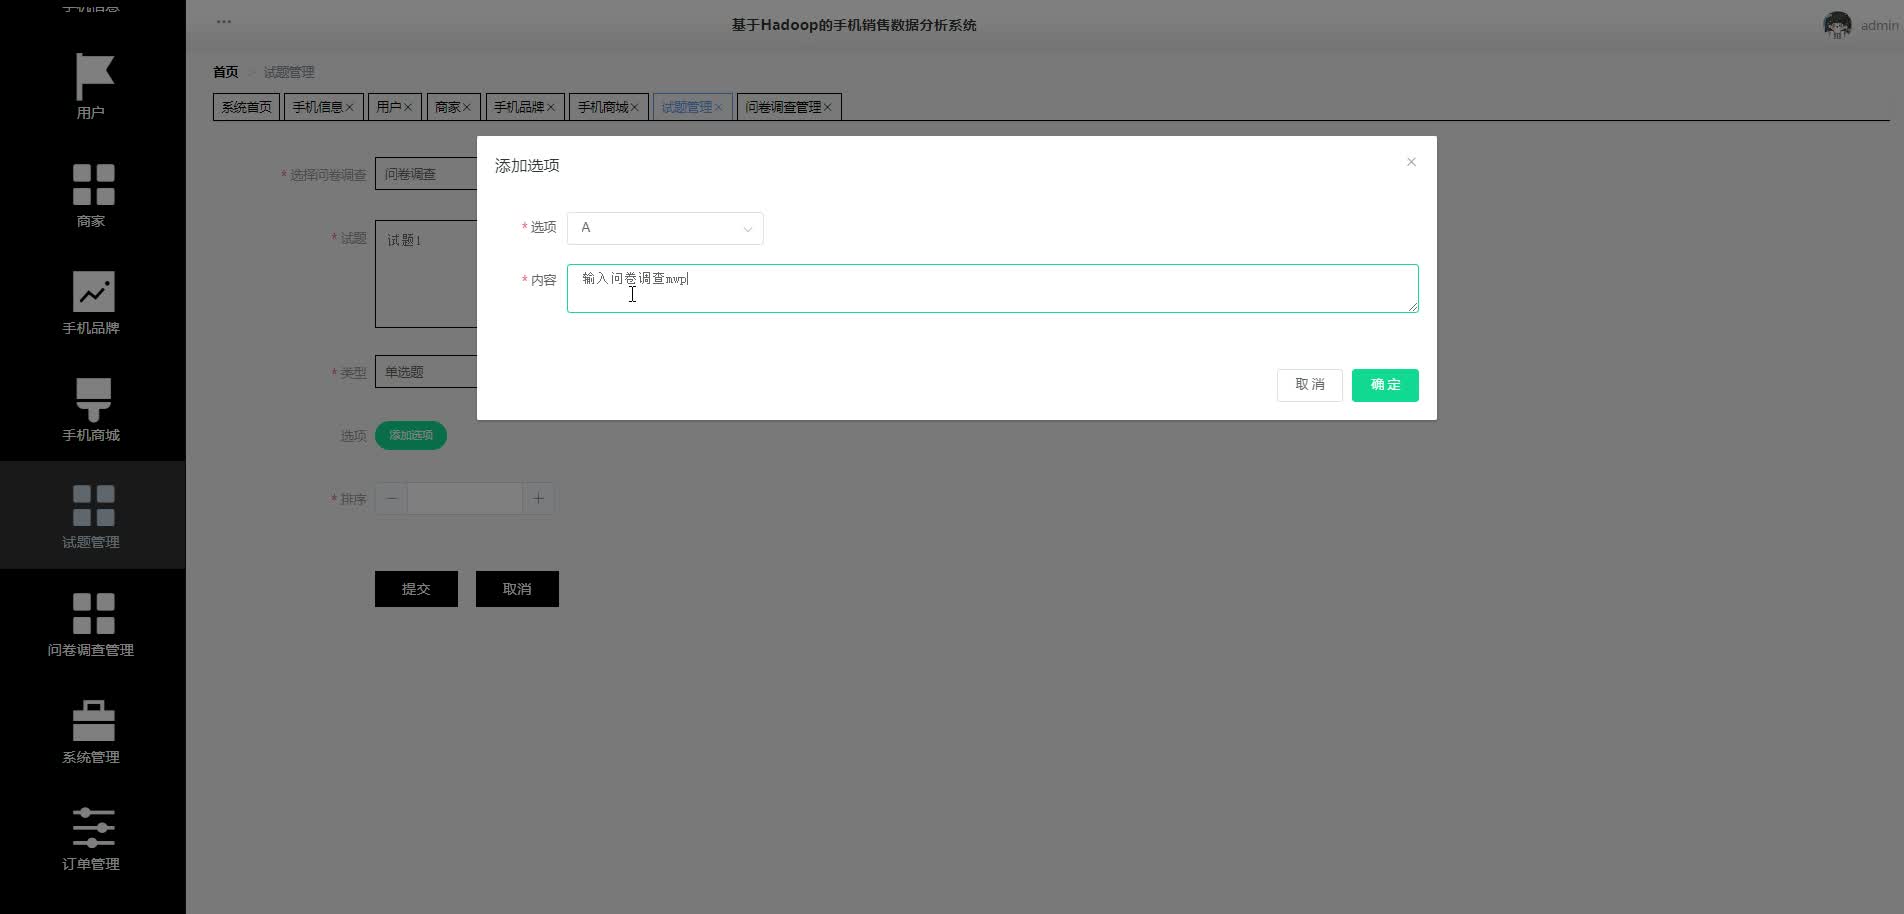
Task: Close the 用户 tab
Action: tap(407, 108)
